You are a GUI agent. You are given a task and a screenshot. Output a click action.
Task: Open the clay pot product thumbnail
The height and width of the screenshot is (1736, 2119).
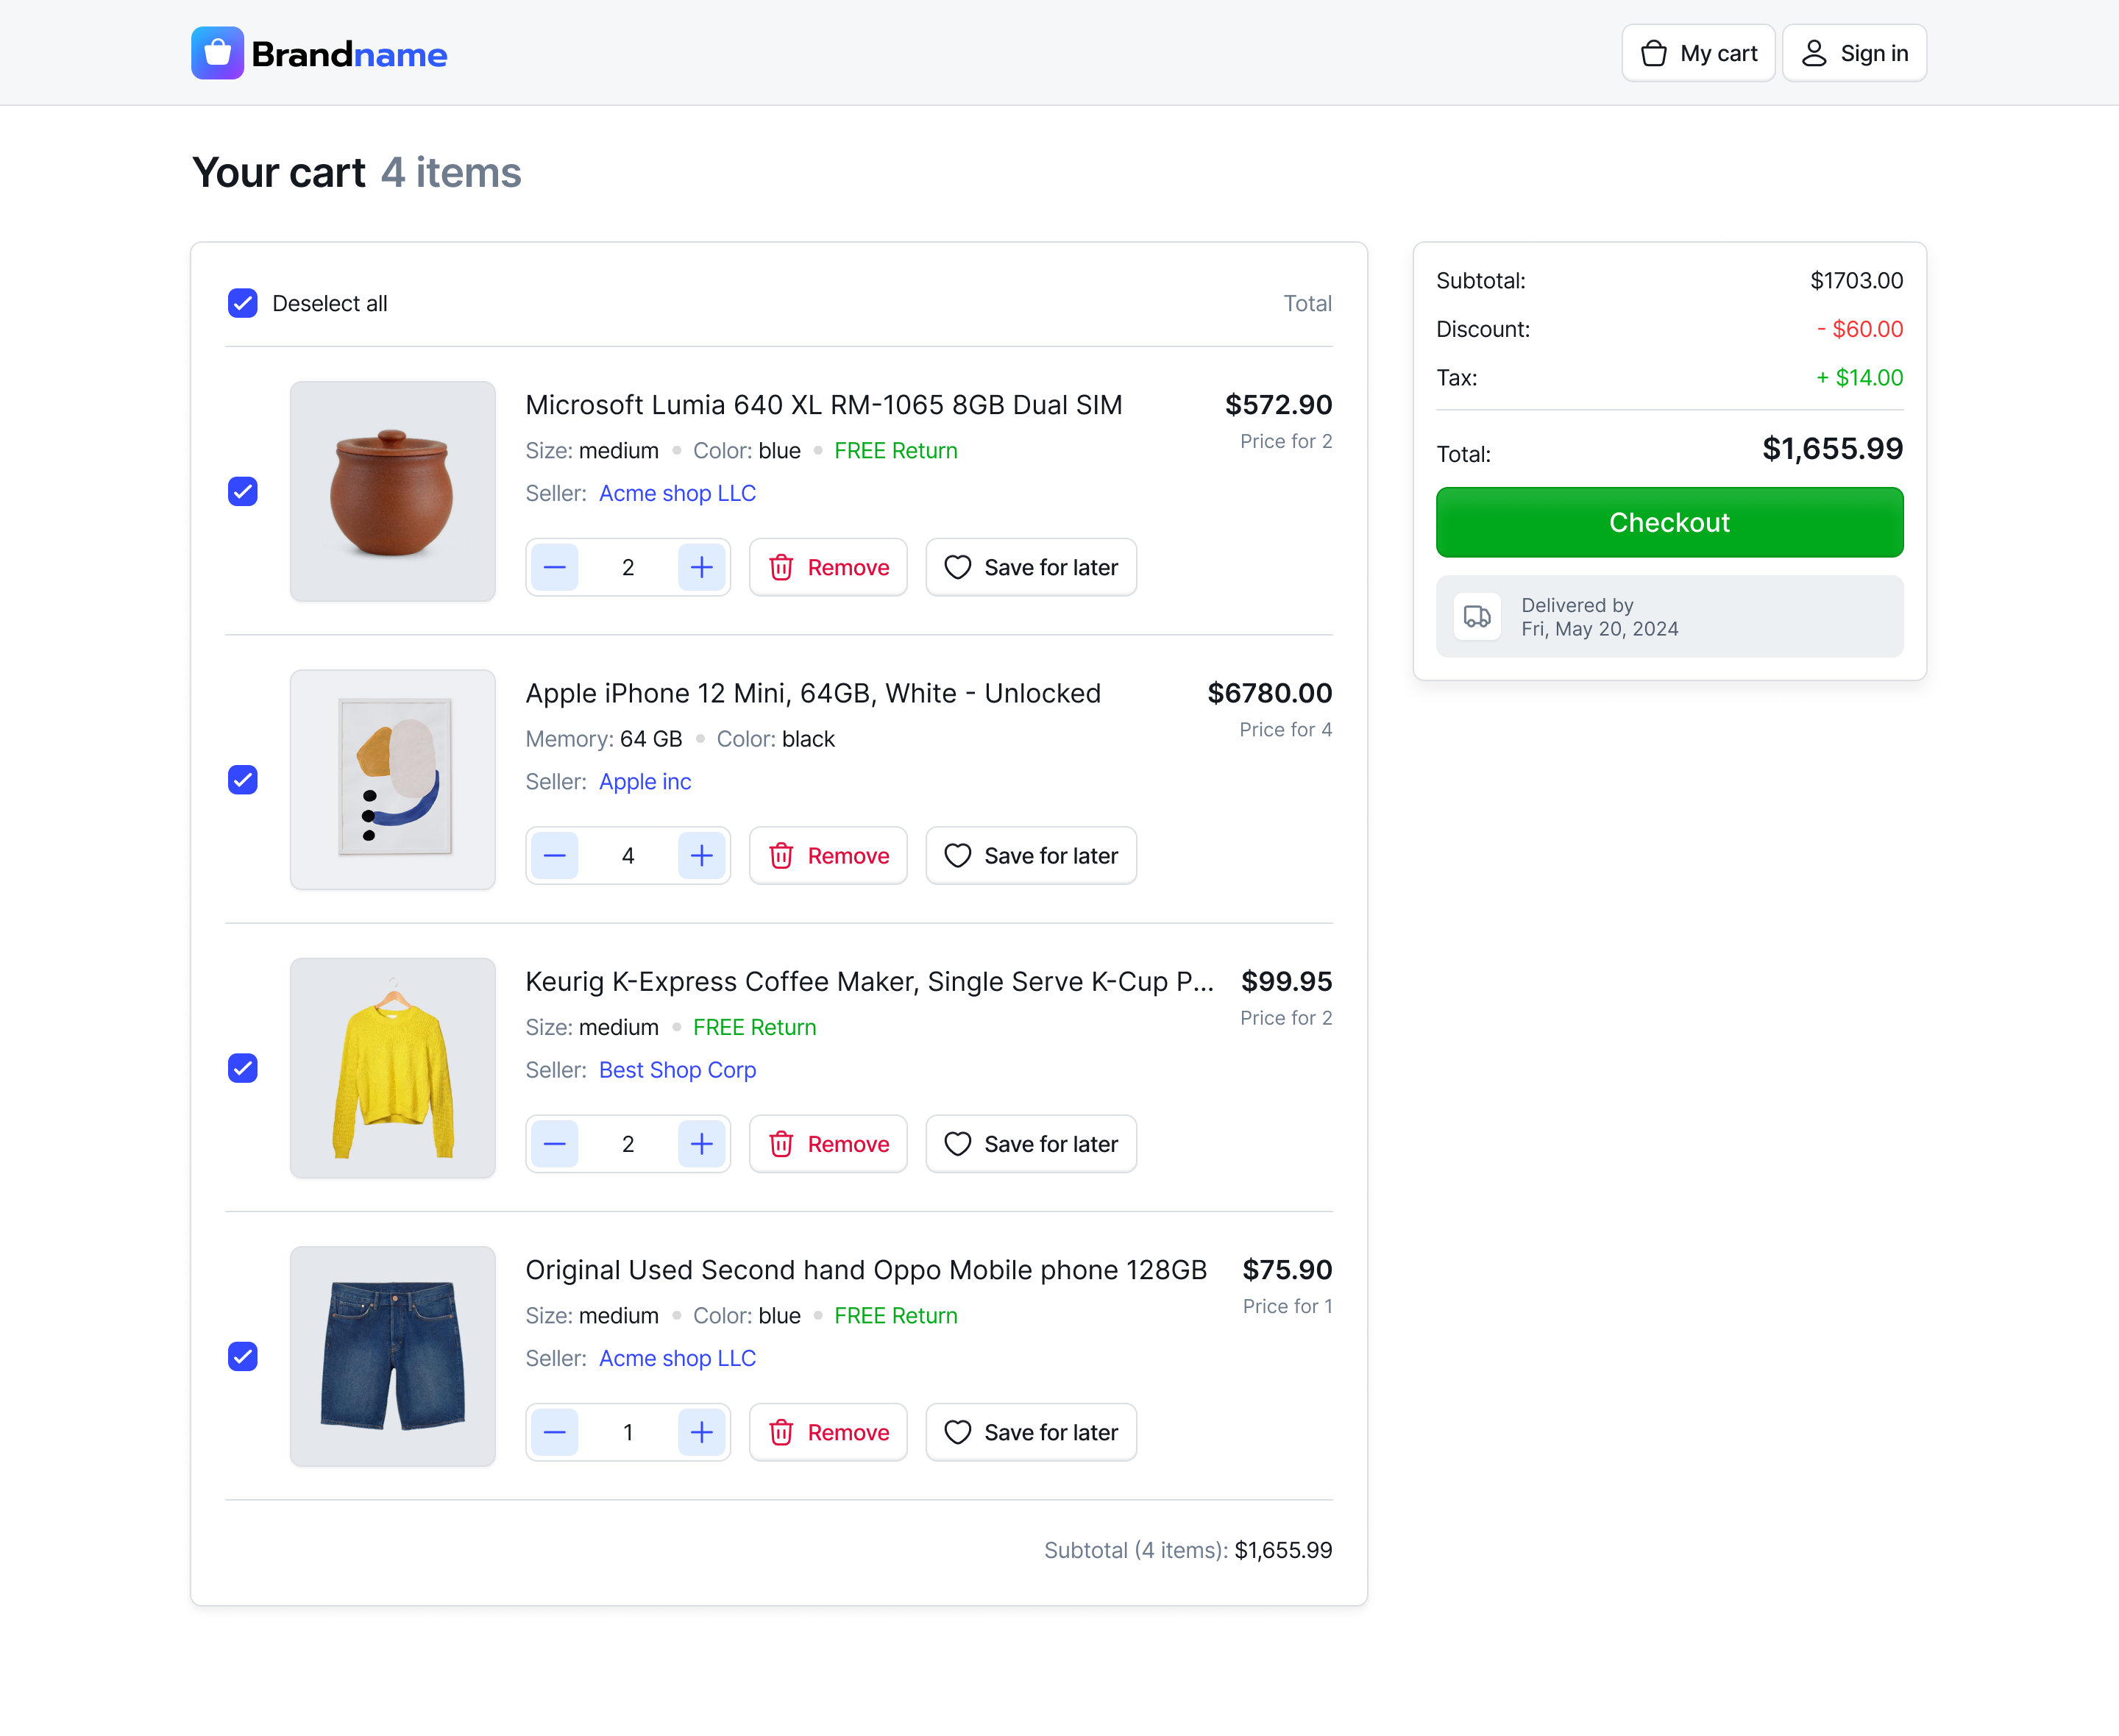pyautogui.click(x=393, y=491)
